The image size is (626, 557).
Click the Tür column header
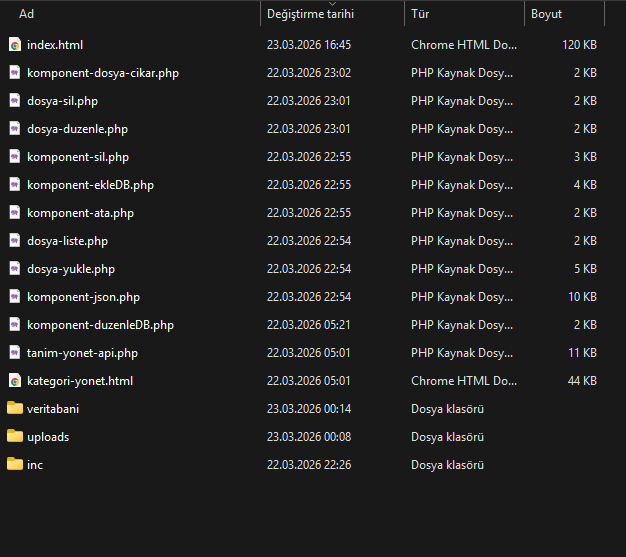point(420,14)
